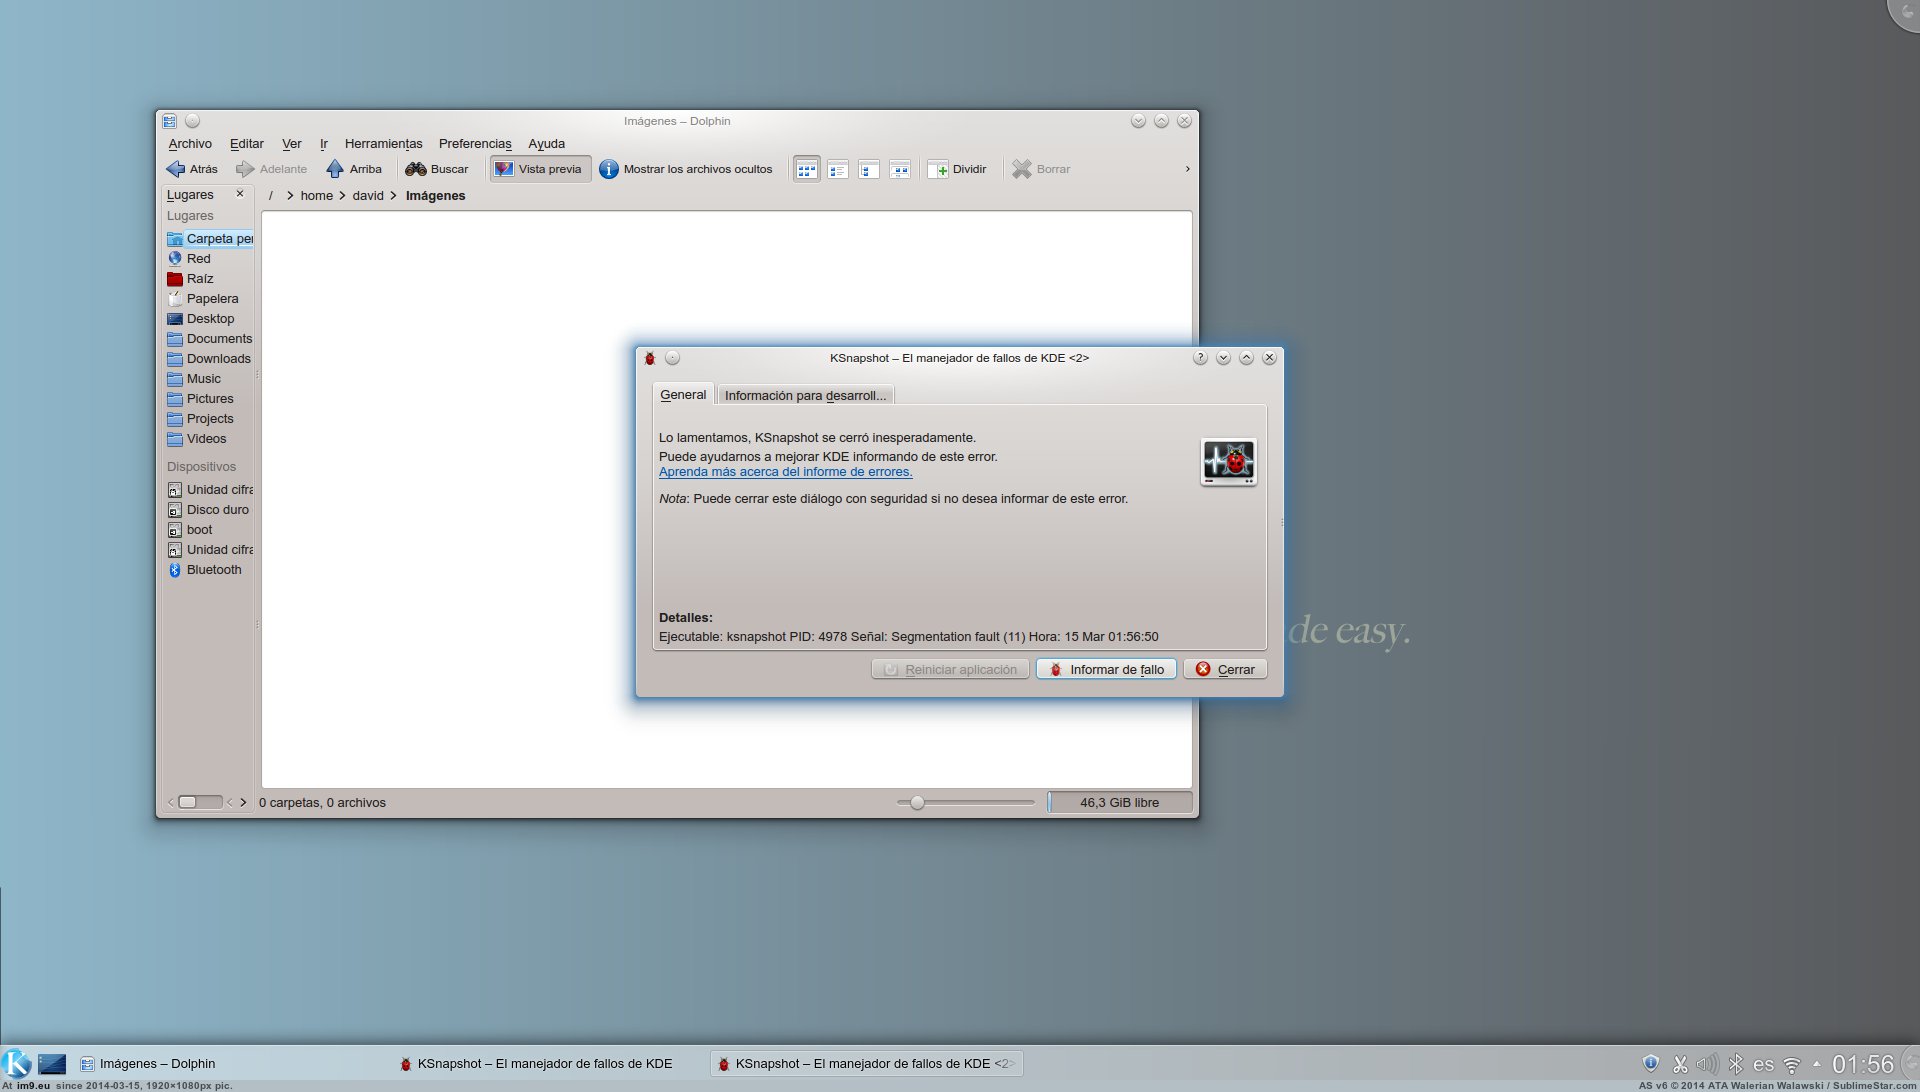The image size is (1920, 1092).
Task: Expand the chevron after home in breadcrumb
Action: coord(342,196)
